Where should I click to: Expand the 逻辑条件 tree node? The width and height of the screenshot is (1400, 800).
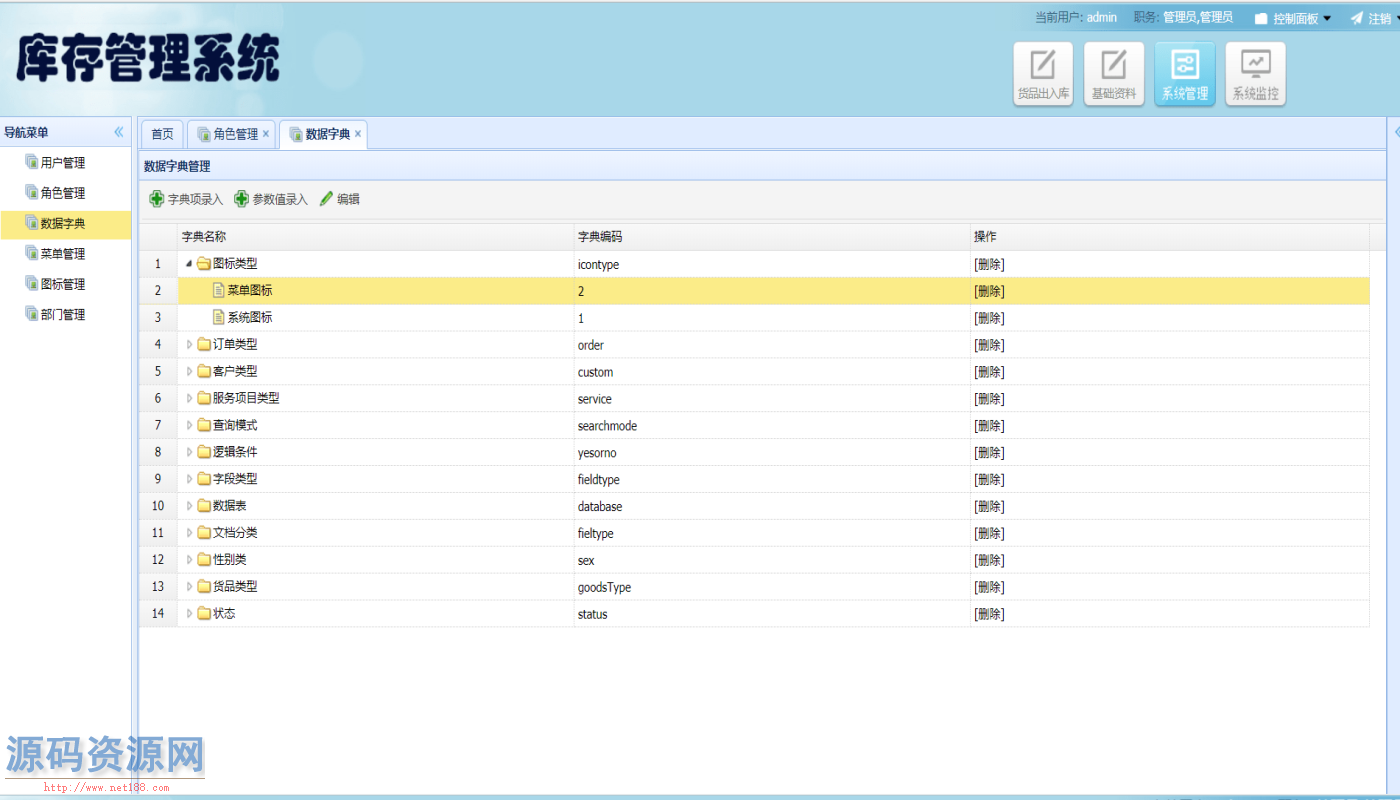(x=189, y=452)
